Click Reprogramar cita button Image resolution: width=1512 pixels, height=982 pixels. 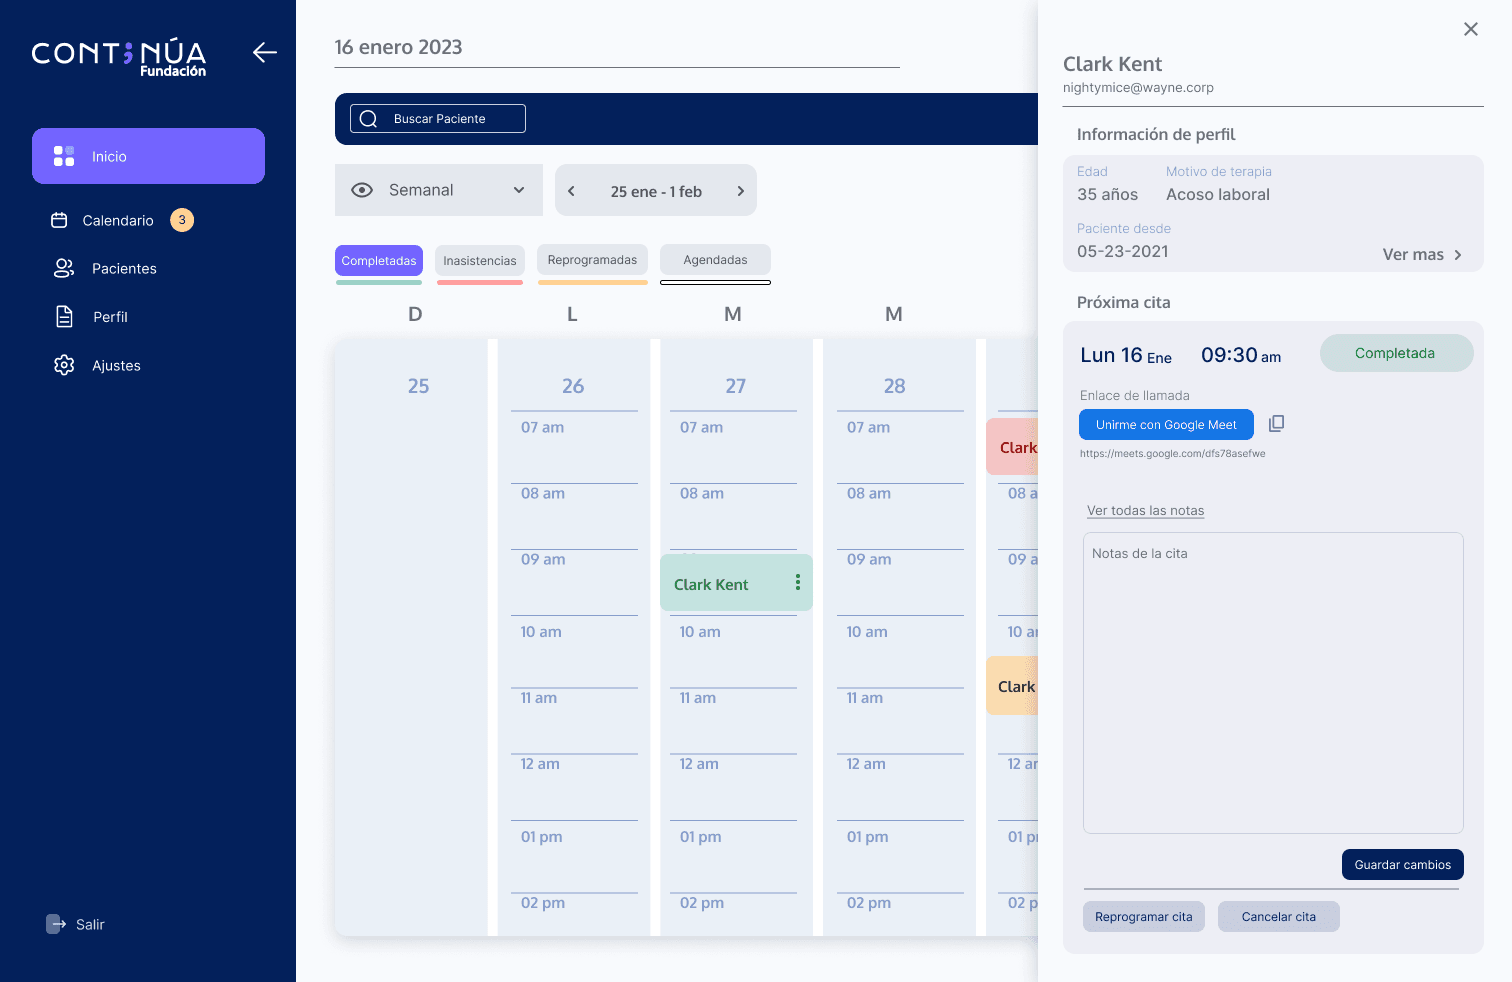pos(1143,917)
